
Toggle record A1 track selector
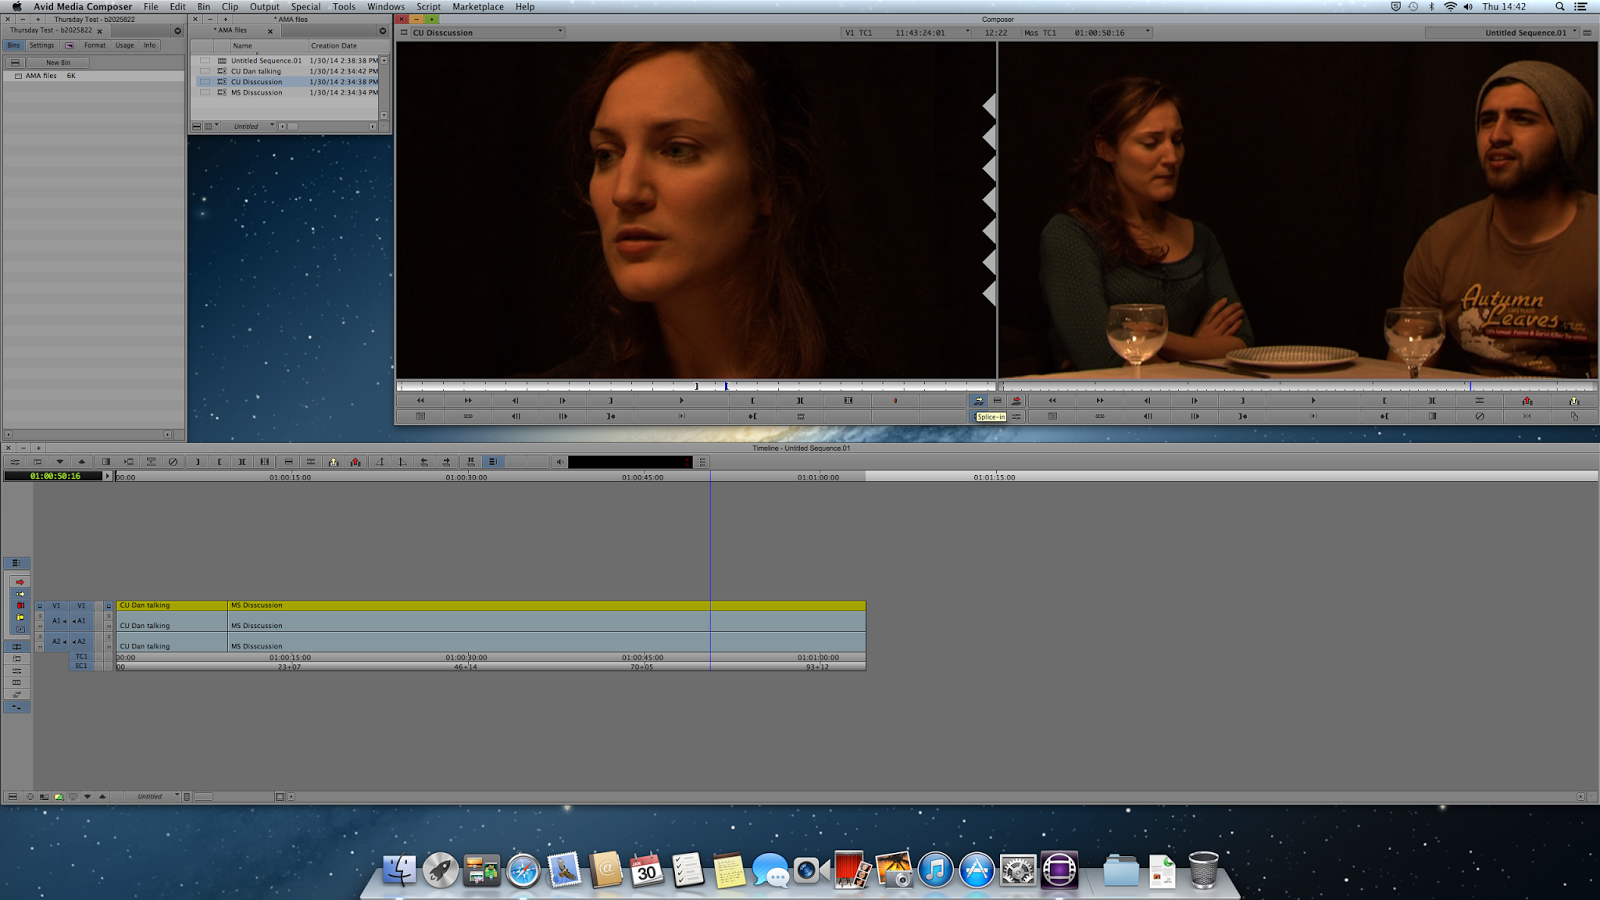pos(81,621)
